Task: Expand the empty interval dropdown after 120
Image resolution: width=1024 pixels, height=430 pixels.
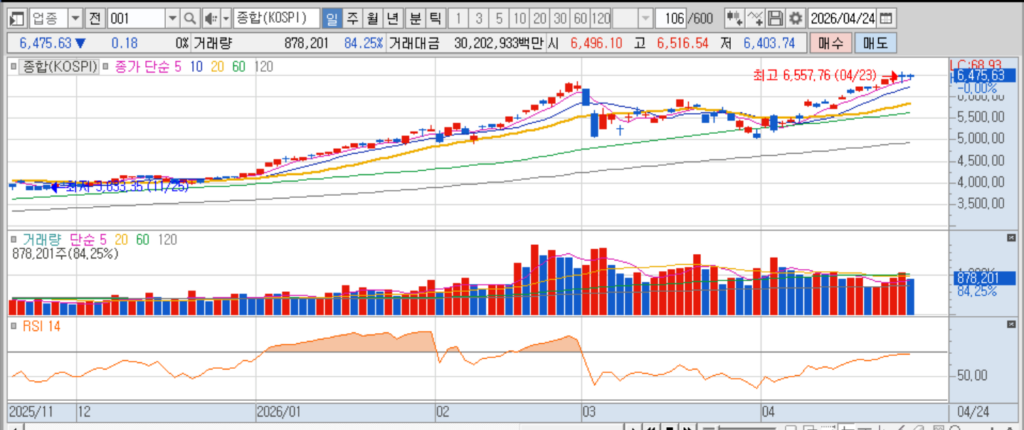Action: tap(643, 19)
